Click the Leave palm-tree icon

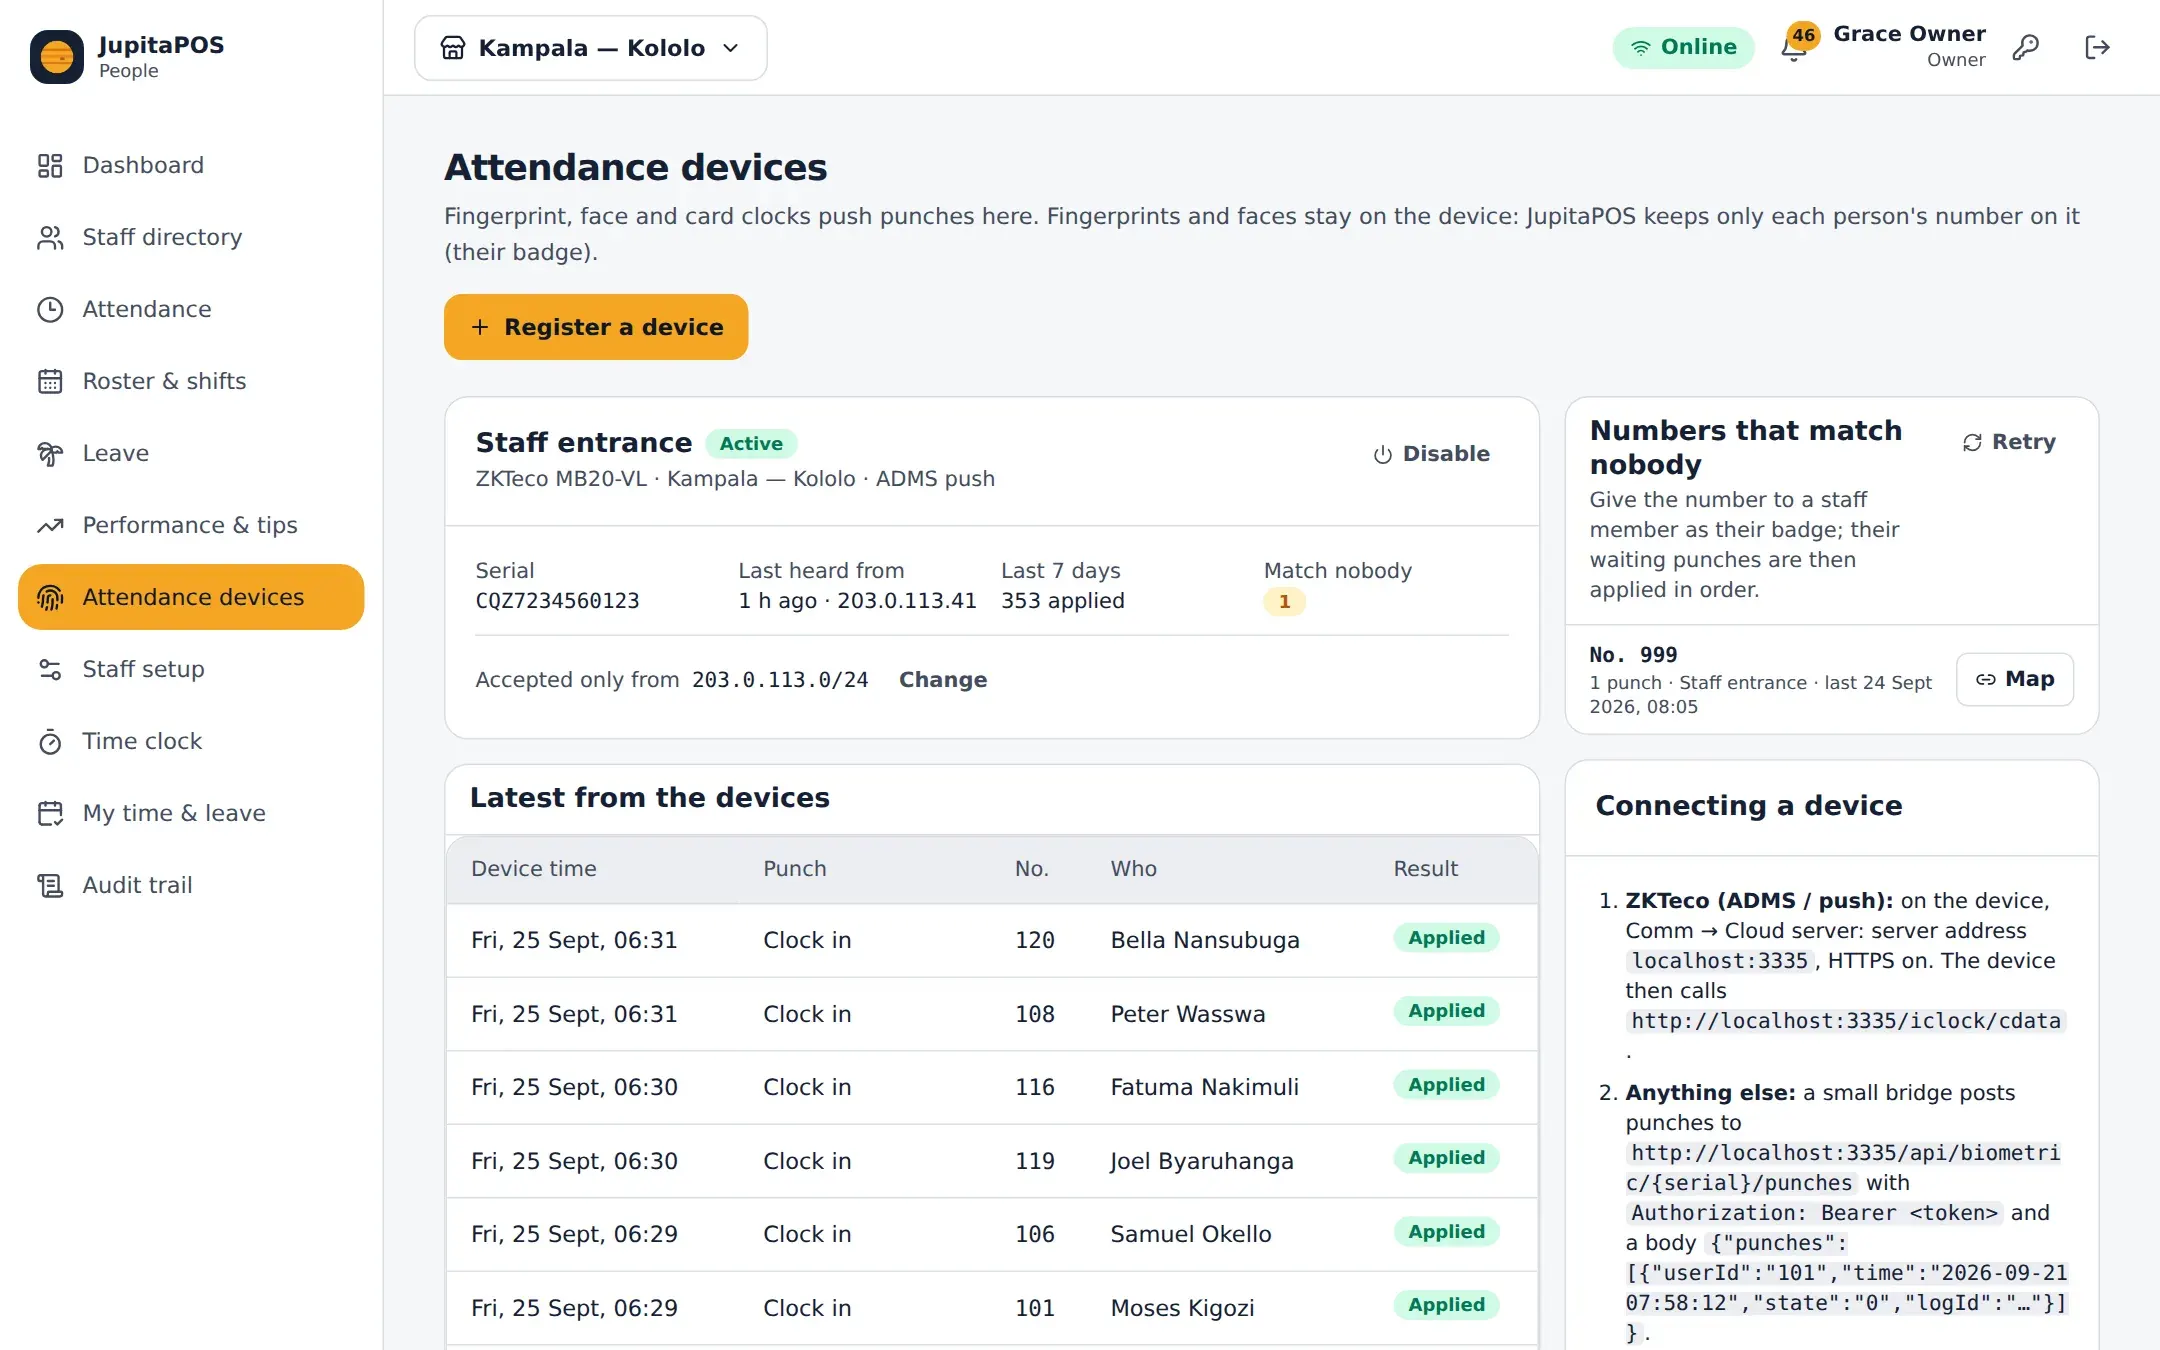[50, 454]
